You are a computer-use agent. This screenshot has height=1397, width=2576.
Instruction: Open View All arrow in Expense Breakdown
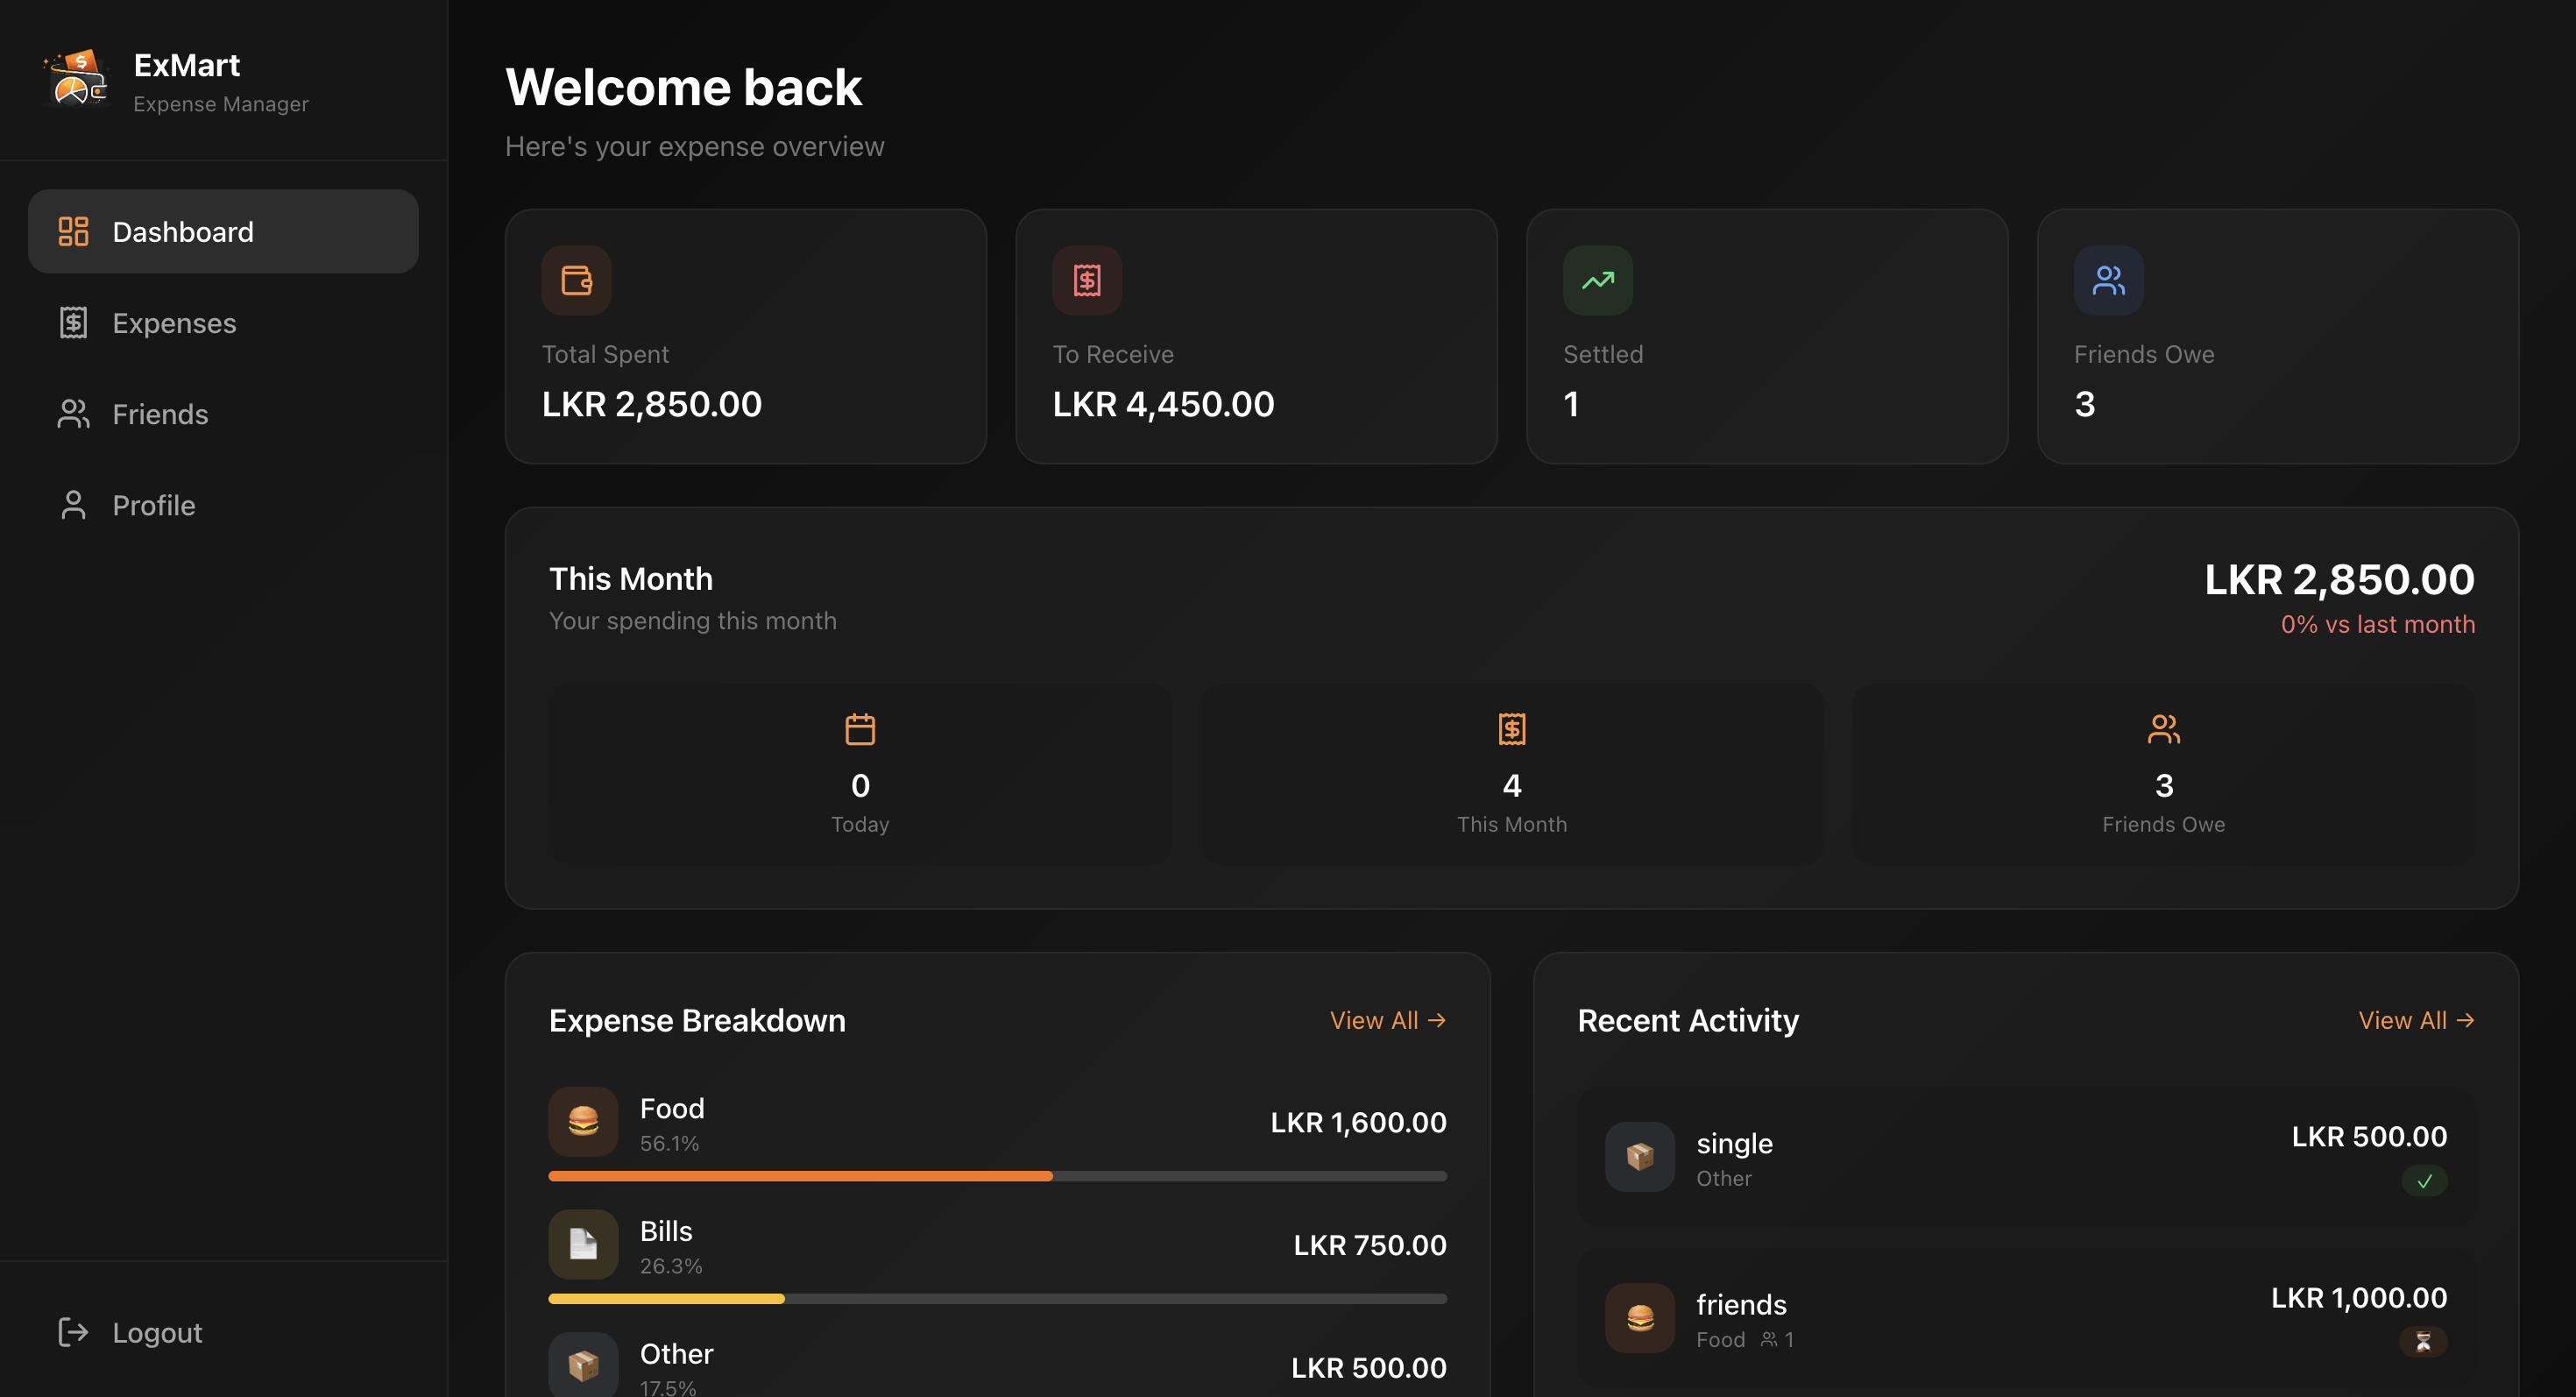1388,1020
